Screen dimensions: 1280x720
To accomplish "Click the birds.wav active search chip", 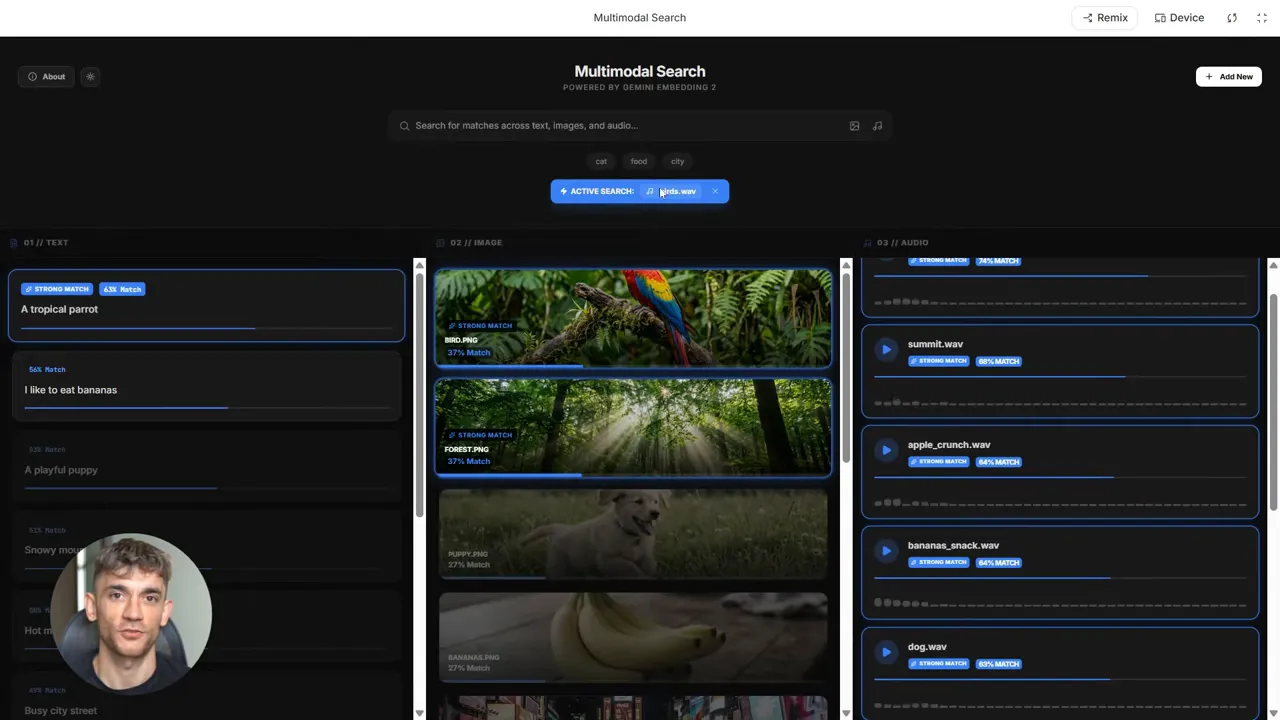I will coord(671,191).
